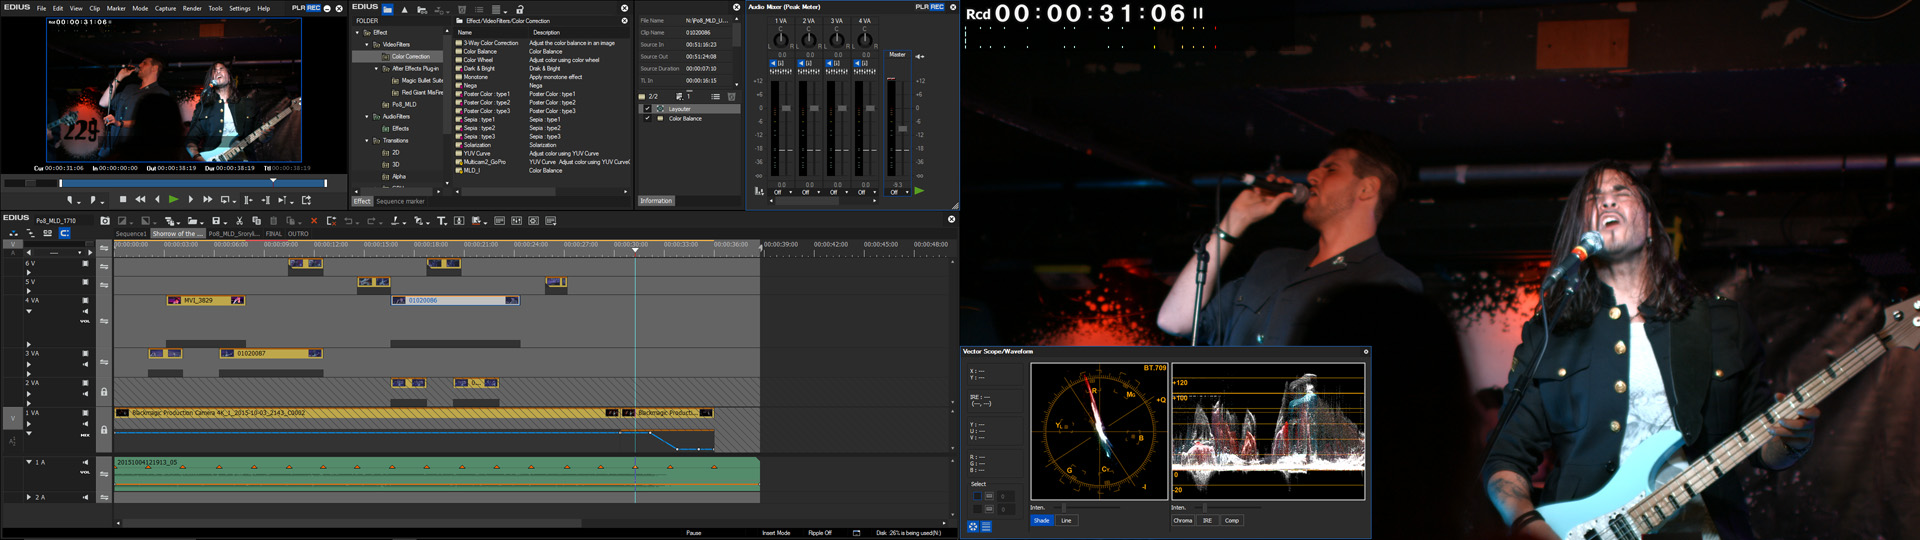The width and height of the screenshot is (1920, 540).
Task: Step forward one frame in player
Action: 191,200
